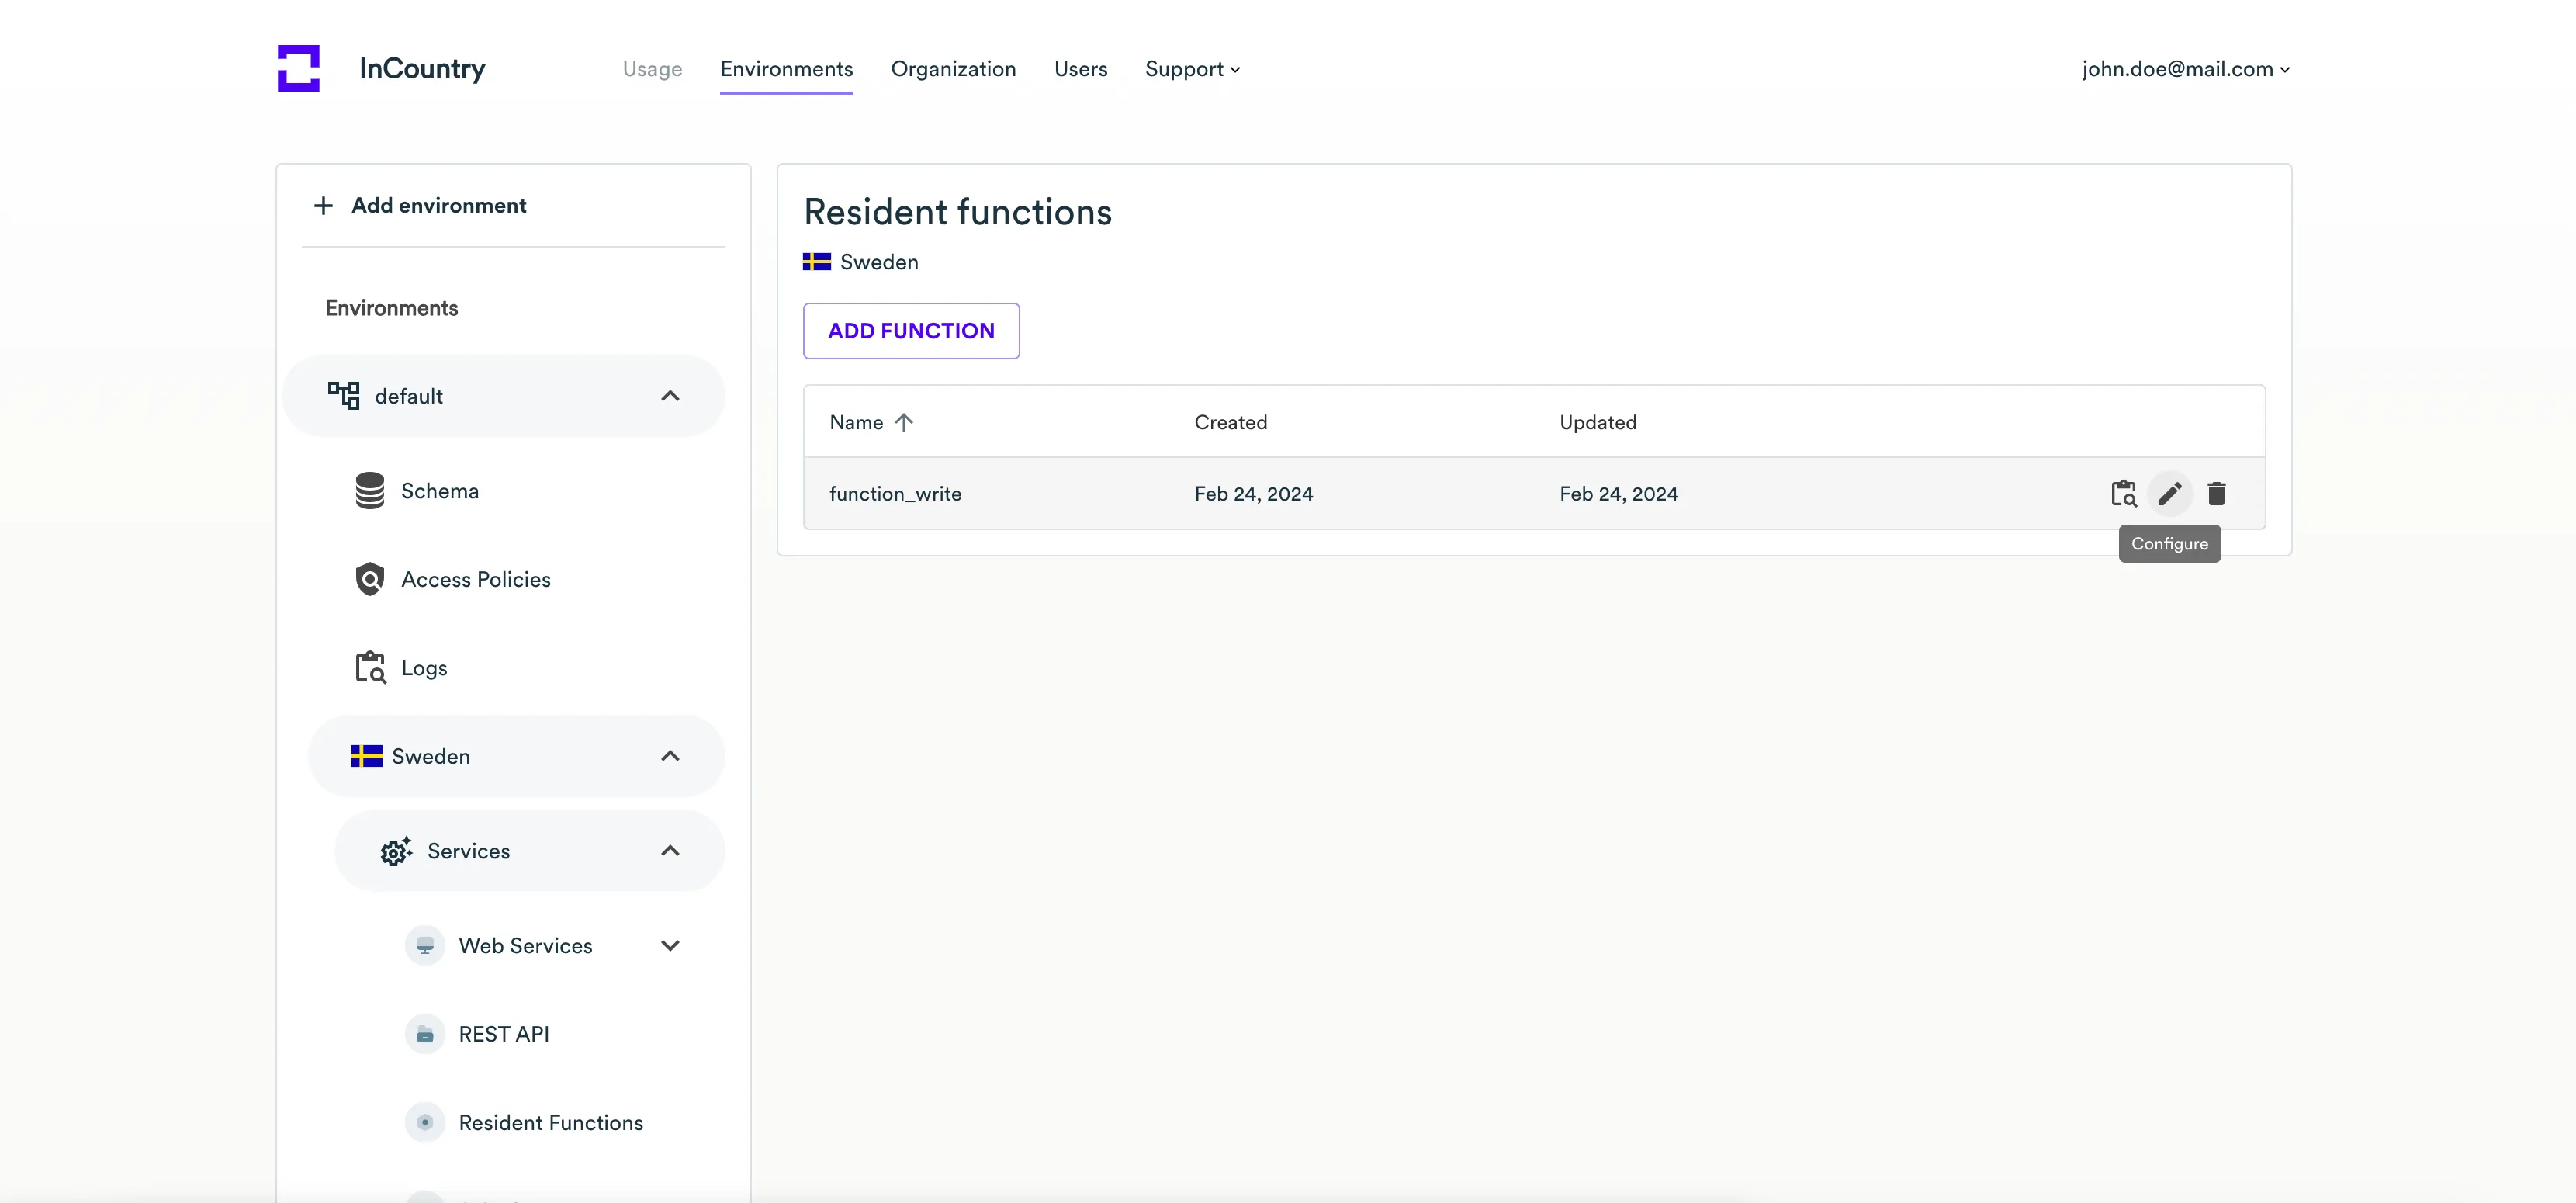Viewport: 2576px width, 1203px height.
Task: Switch to the Organization tab
Action: [x=952, y=69]
